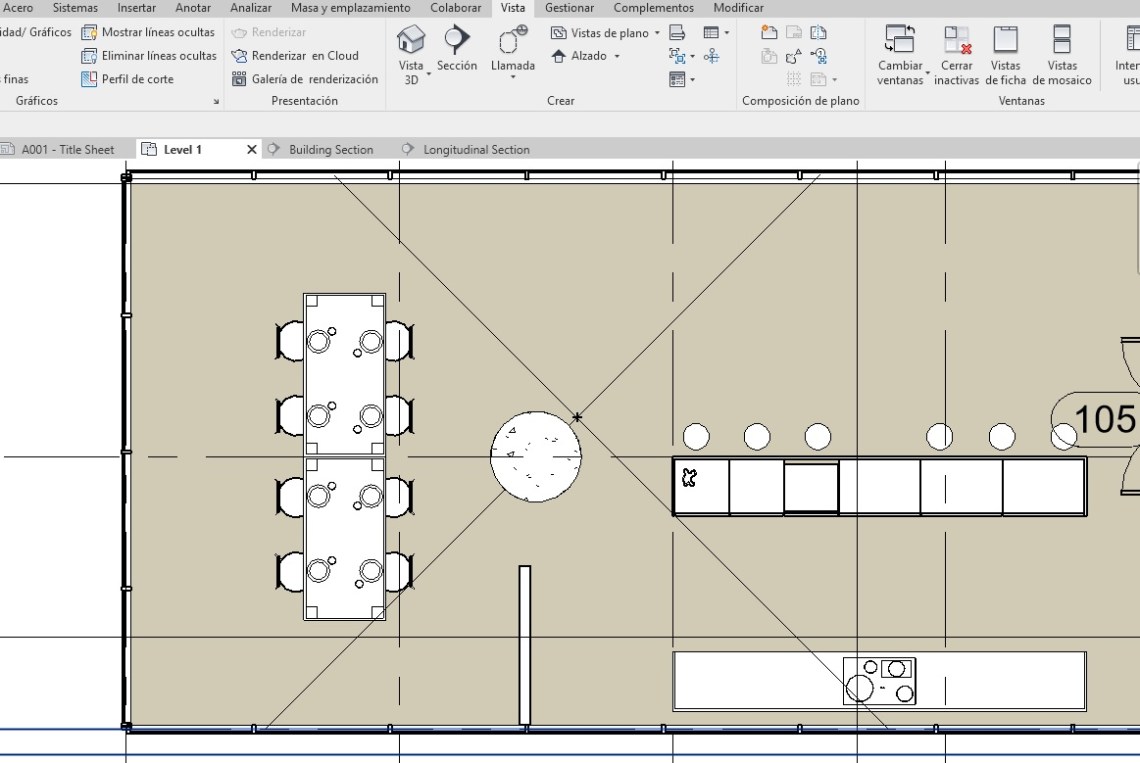The width and height of the screenshot is (1140, 763).
Task: Click Vistas de ficha icon
Action: (x=1005, y=42)
